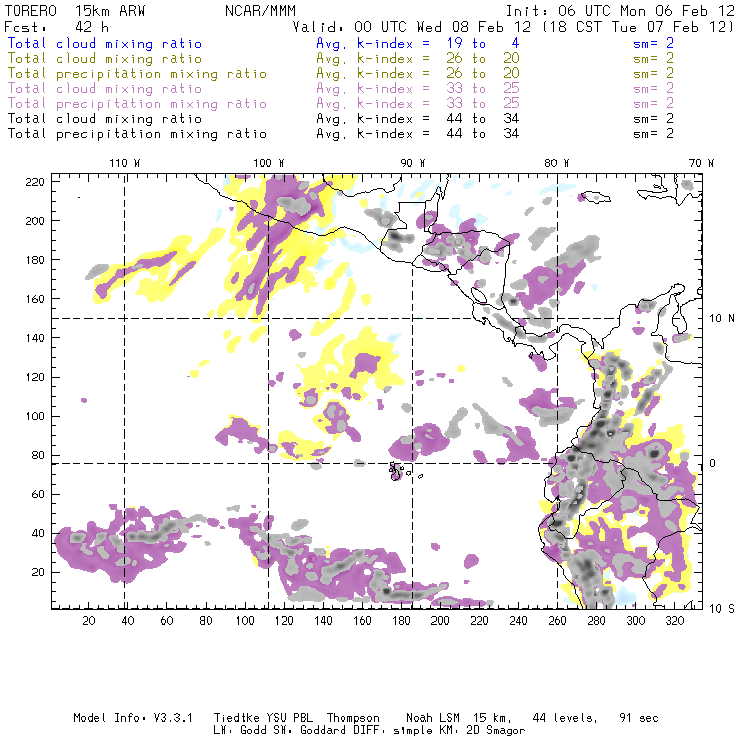Click the "Noah LSM" footer label
The image size is (740, 740).
click(432, 718)
